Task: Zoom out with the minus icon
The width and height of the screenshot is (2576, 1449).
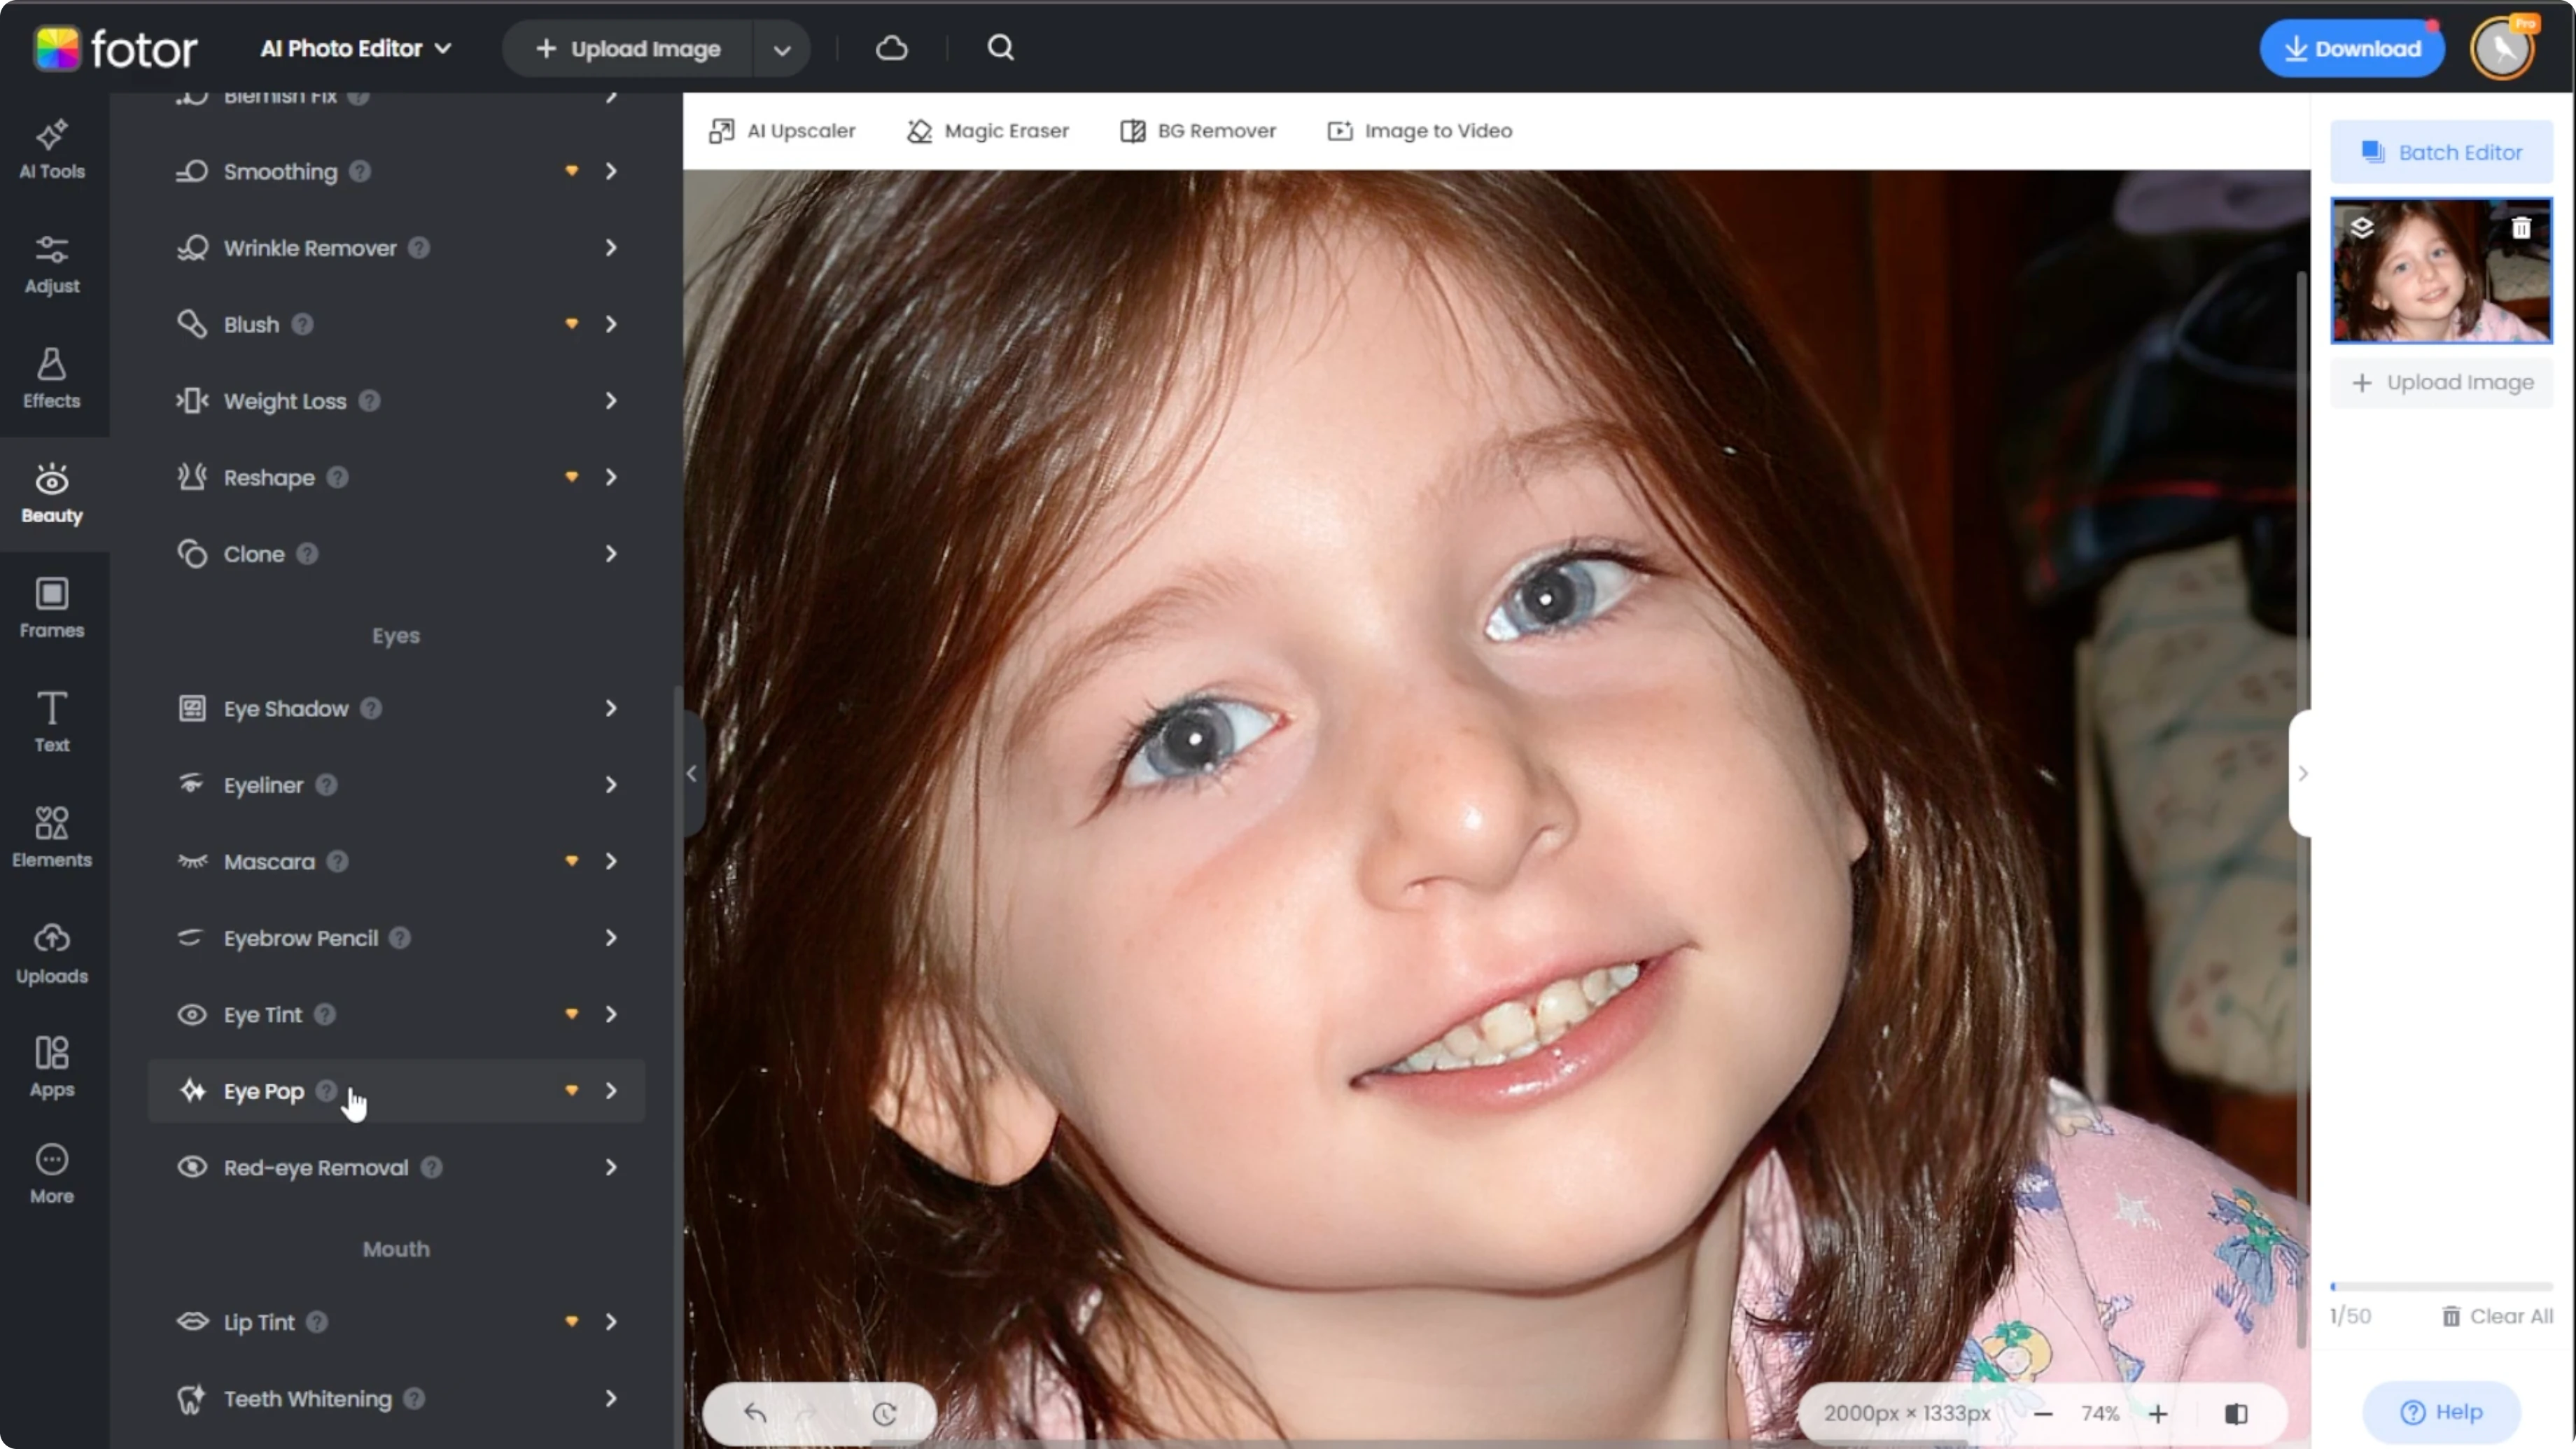Action: tap(2043, 1413)
